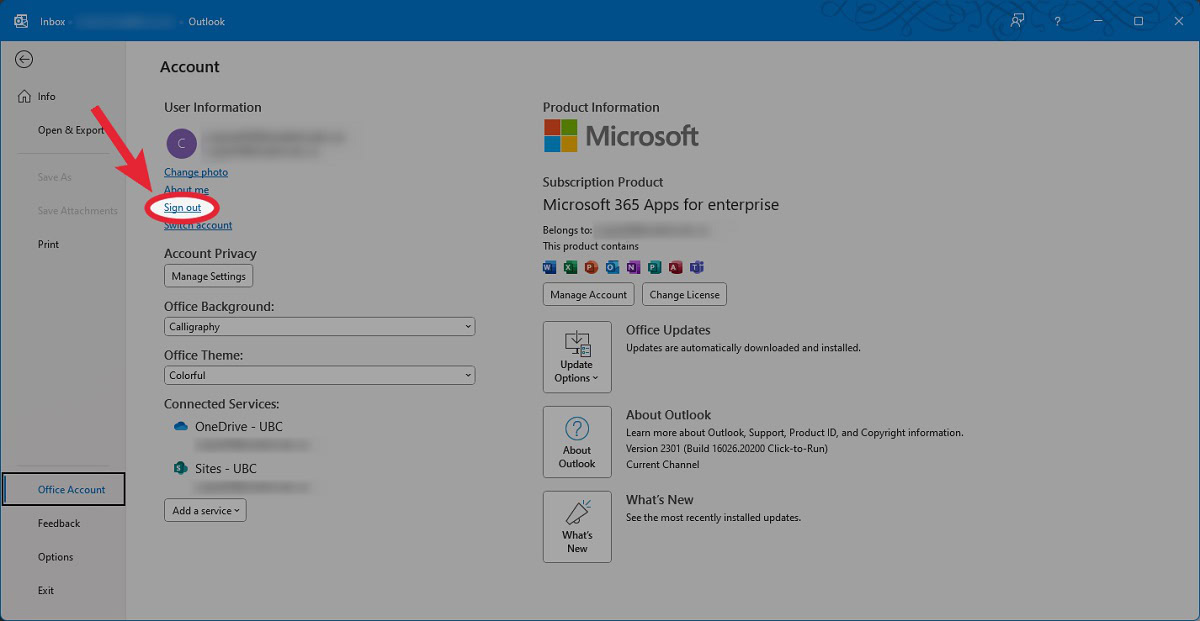
Task: Click the OneDrive cloud icon
Action: (181, 426)
